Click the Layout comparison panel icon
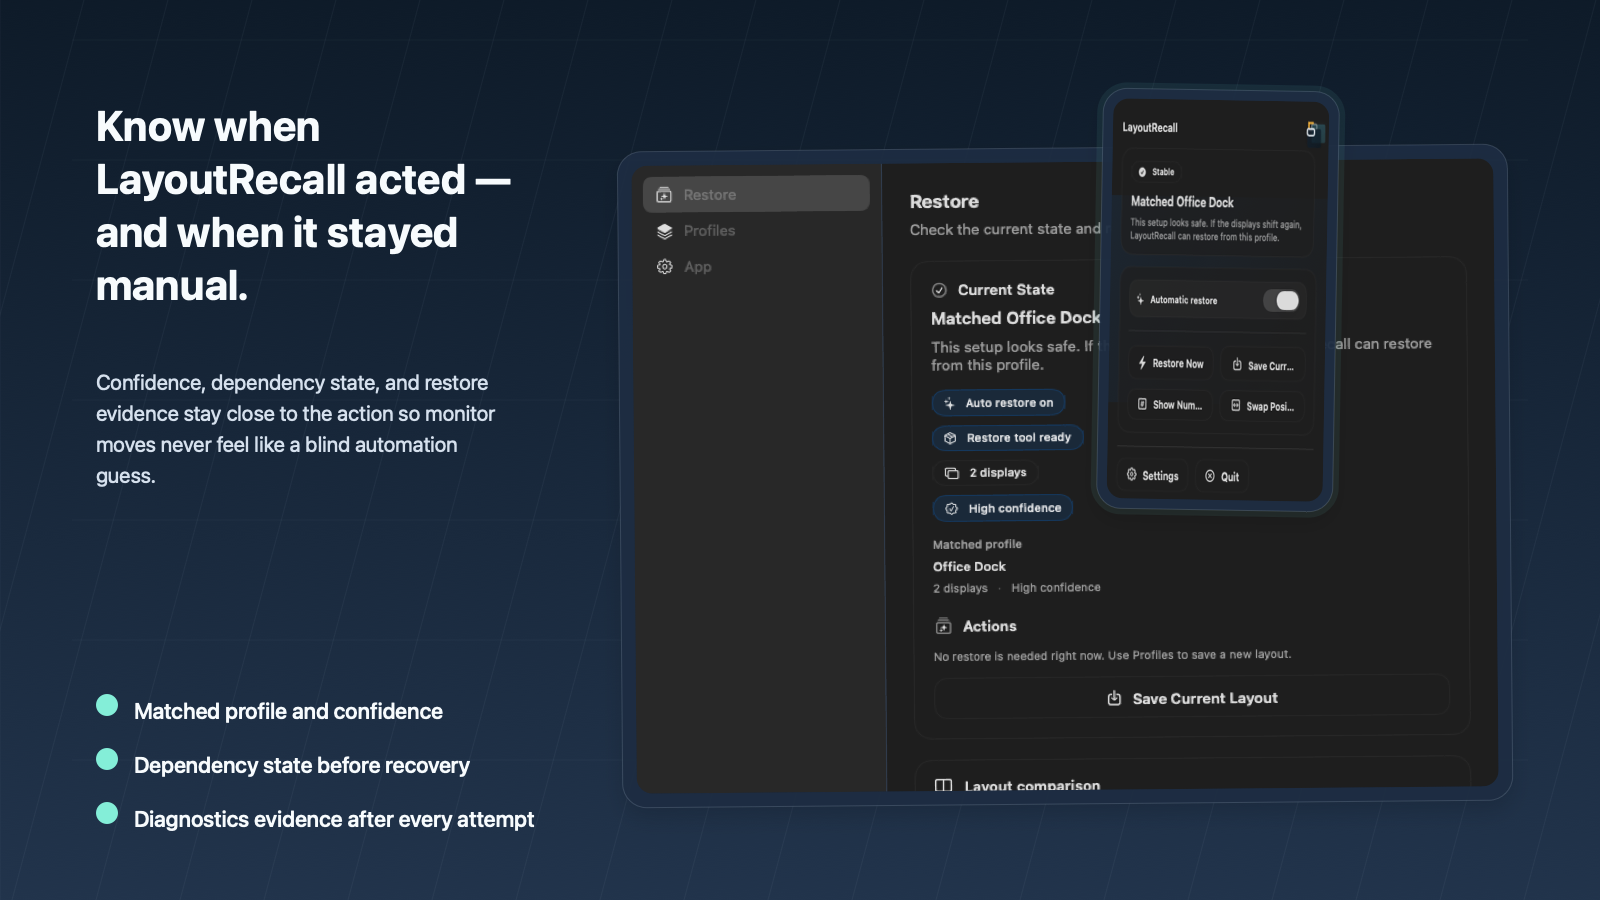1600x900 pixels. click(943, 786)
